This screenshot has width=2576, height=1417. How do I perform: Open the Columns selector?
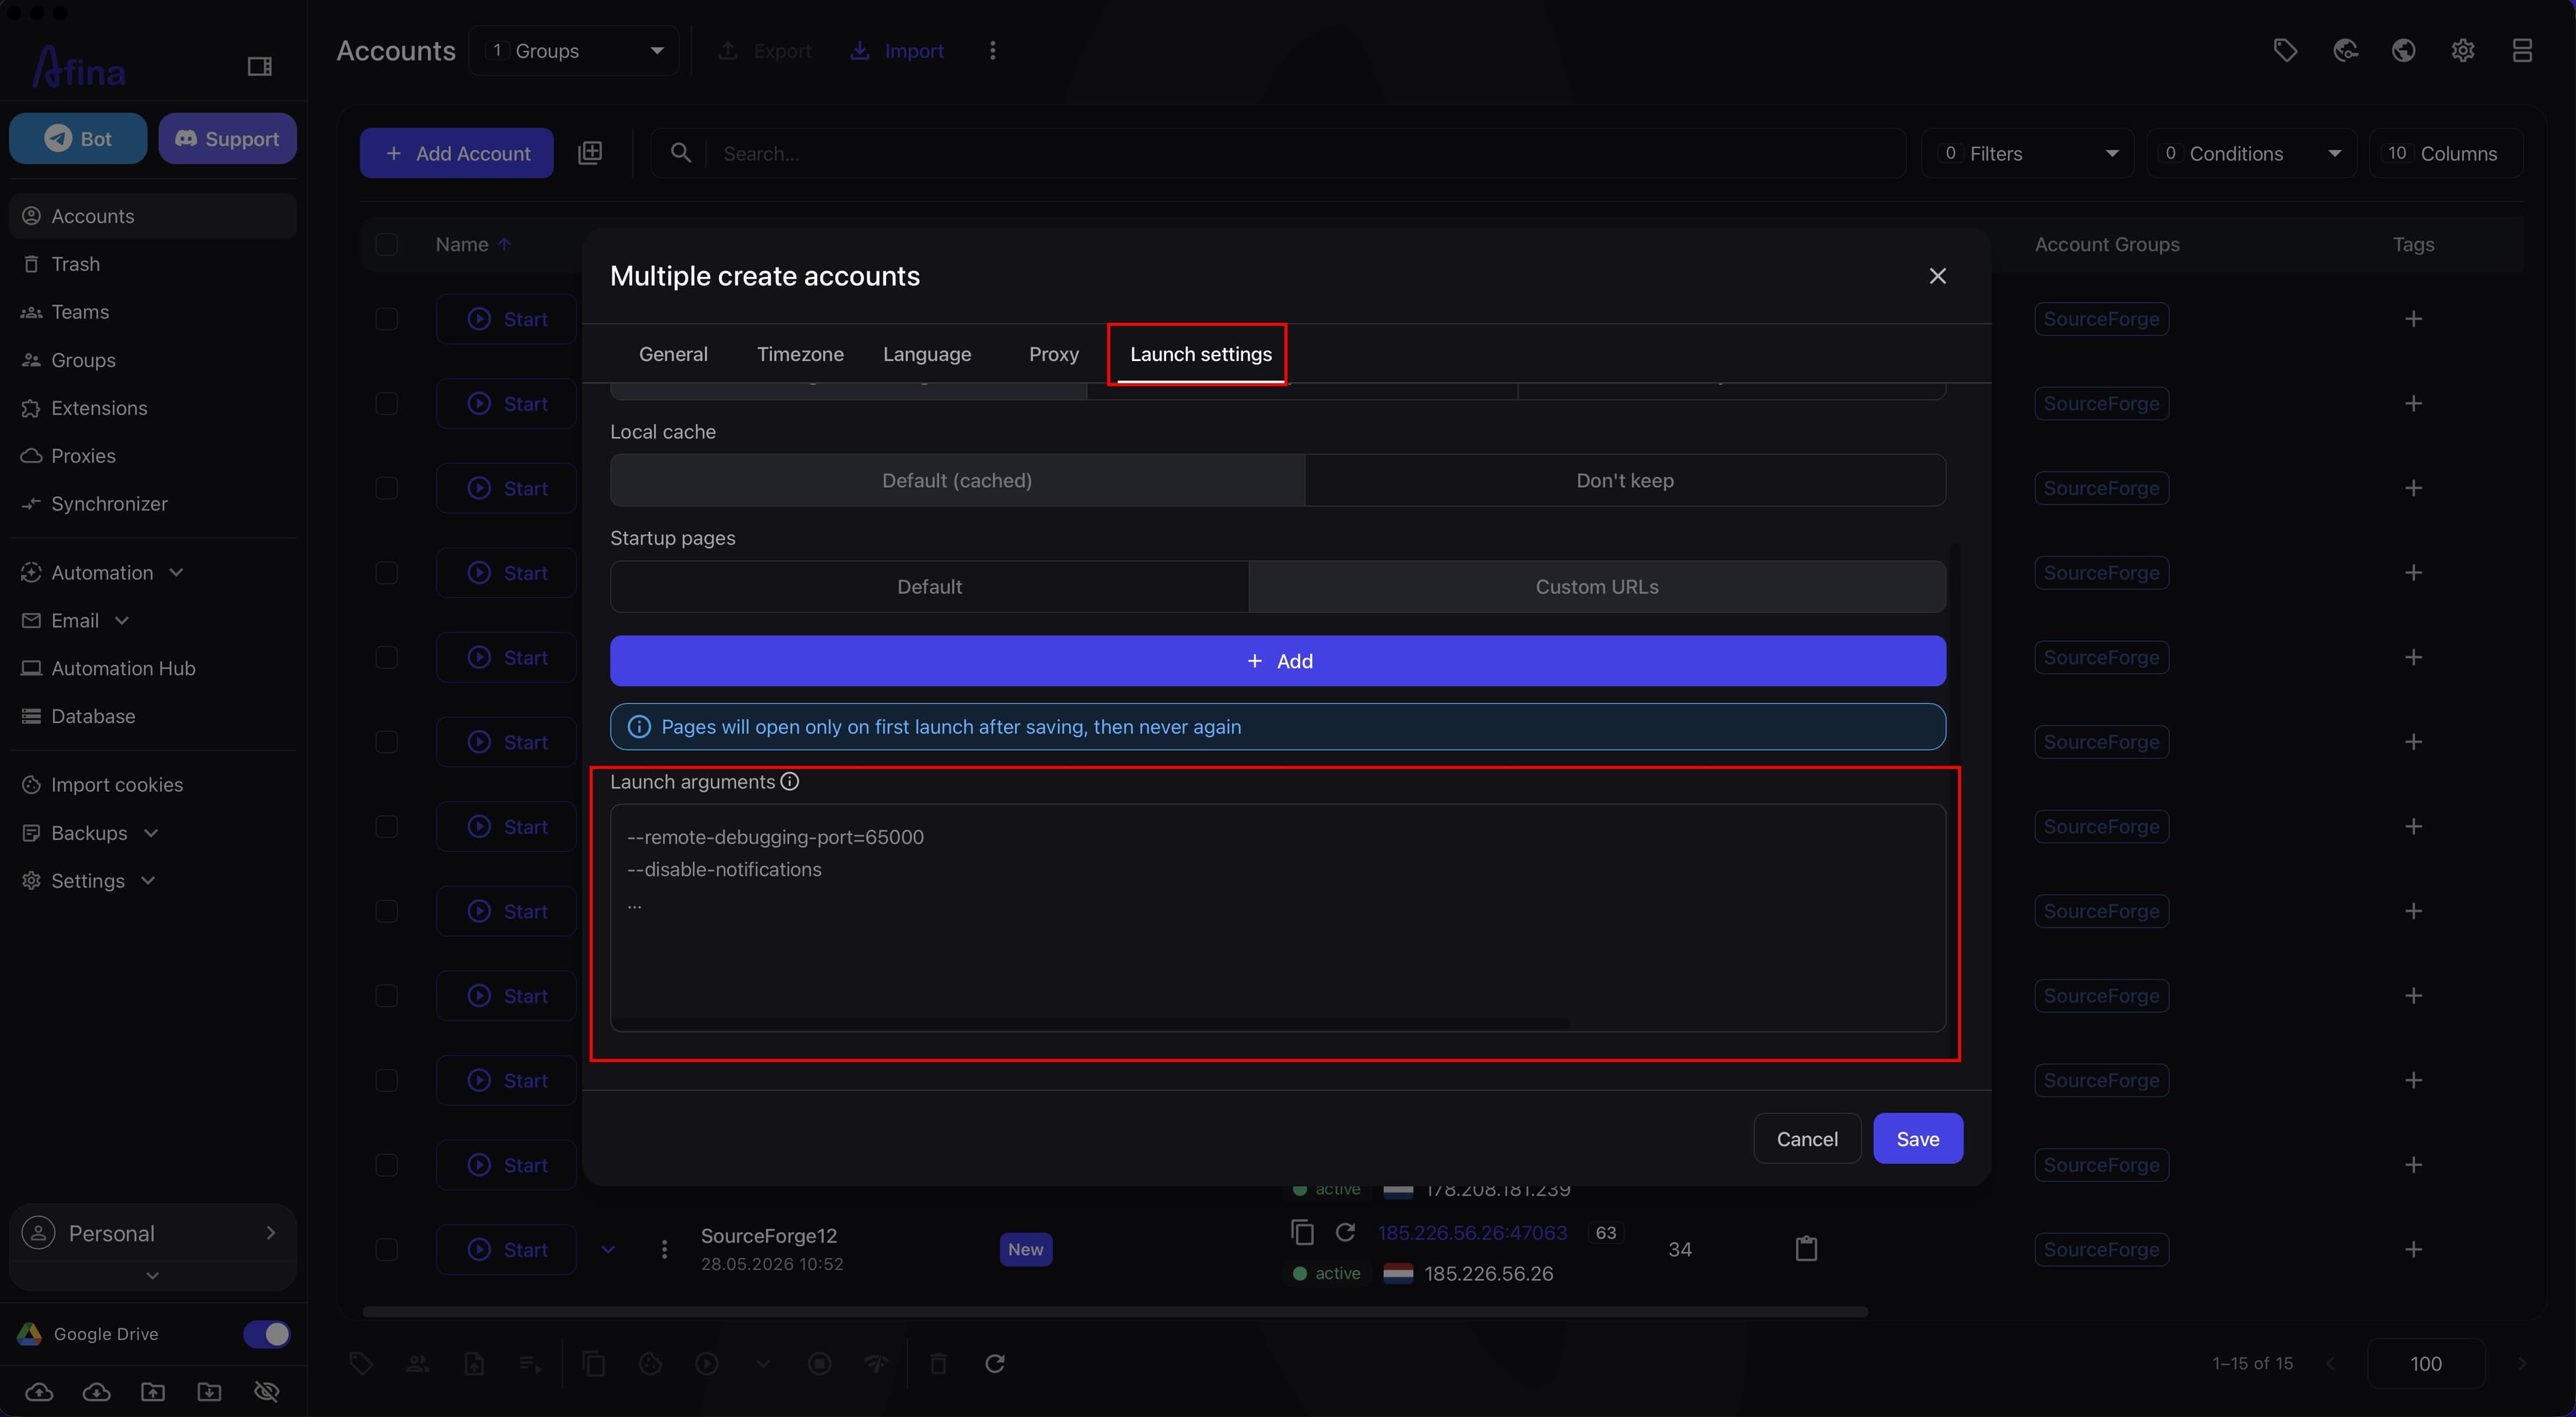[x=2446, y=154]
